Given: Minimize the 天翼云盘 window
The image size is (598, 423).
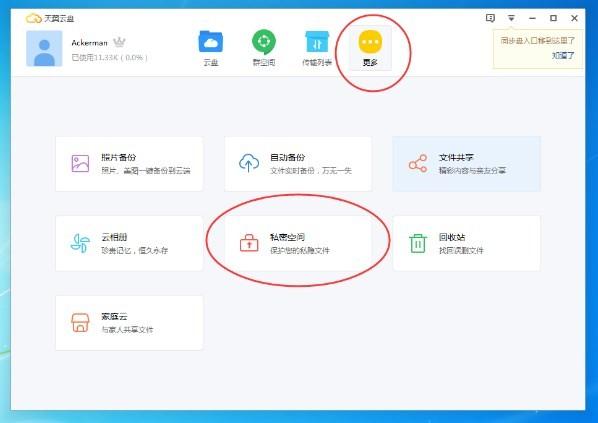Looking at the screenshot, I should click(532, 18).
